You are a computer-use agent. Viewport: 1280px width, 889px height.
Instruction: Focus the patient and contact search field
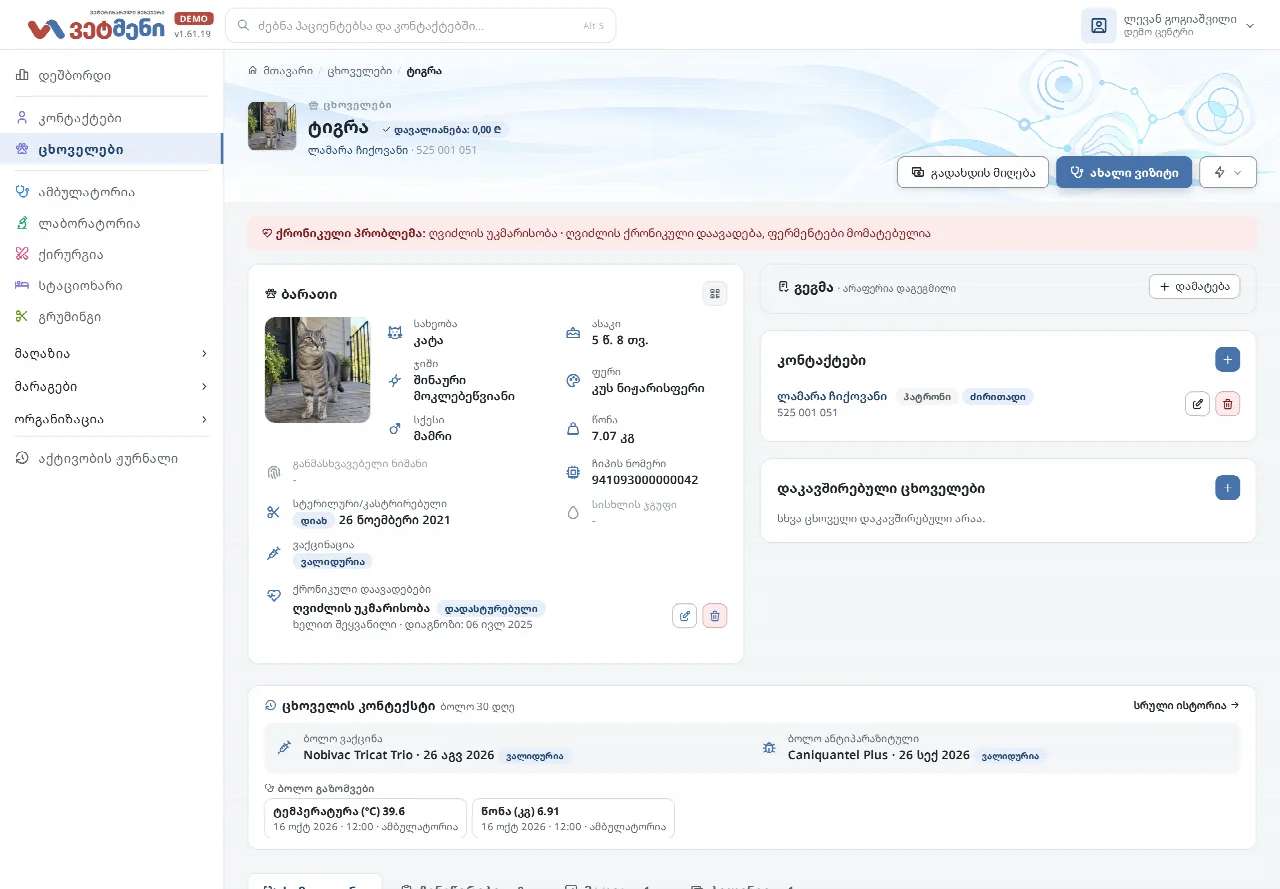pyautogui.click(x=420, y=26)
